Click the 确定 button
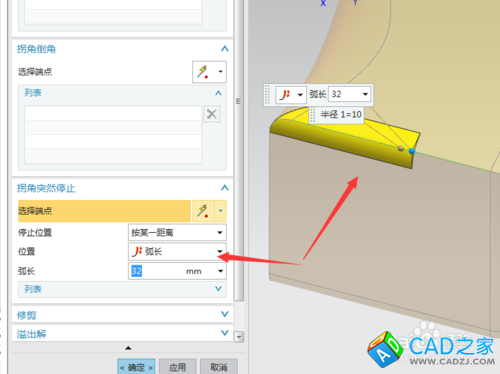Viewport: 500px width, 374px height. pyautogui.click(x=136, y=367)
